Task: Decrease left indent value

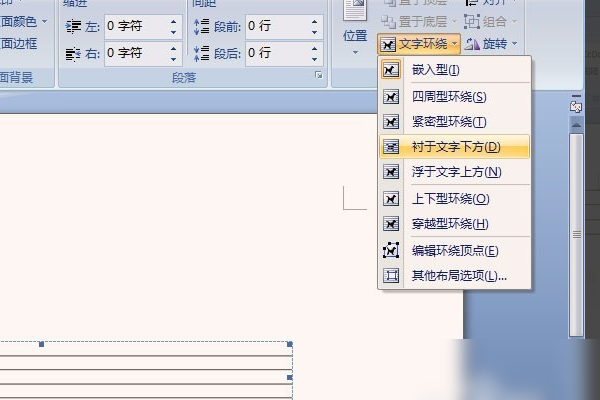Action: (174, 33)
